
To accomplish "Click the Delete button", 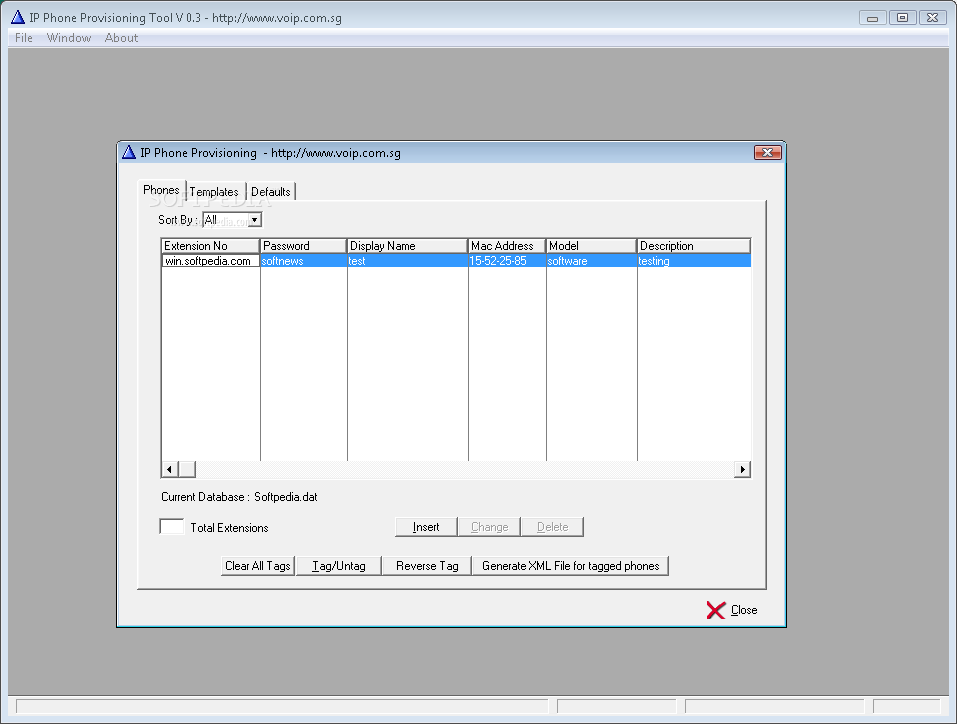I will pyautogui.click(x=552, y=527).
